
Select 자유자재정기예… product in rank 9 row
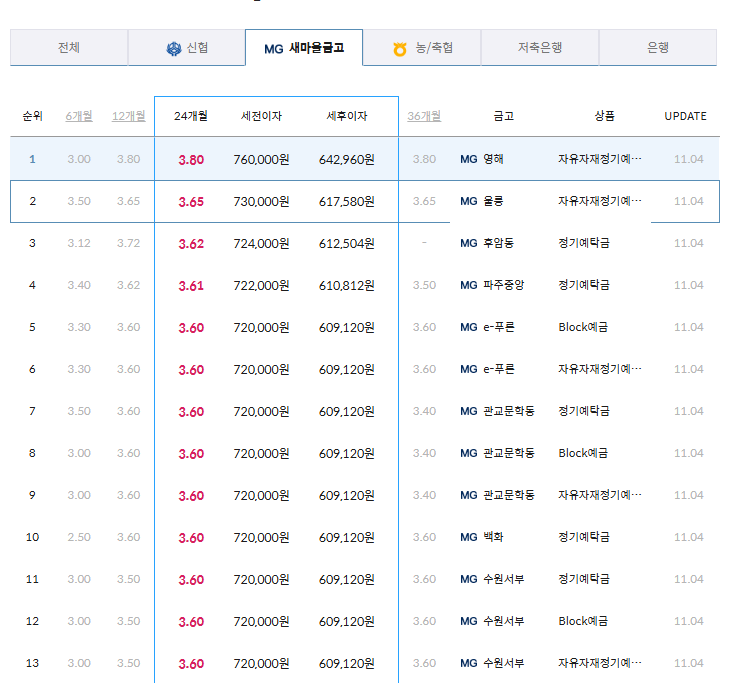point(600,495)
